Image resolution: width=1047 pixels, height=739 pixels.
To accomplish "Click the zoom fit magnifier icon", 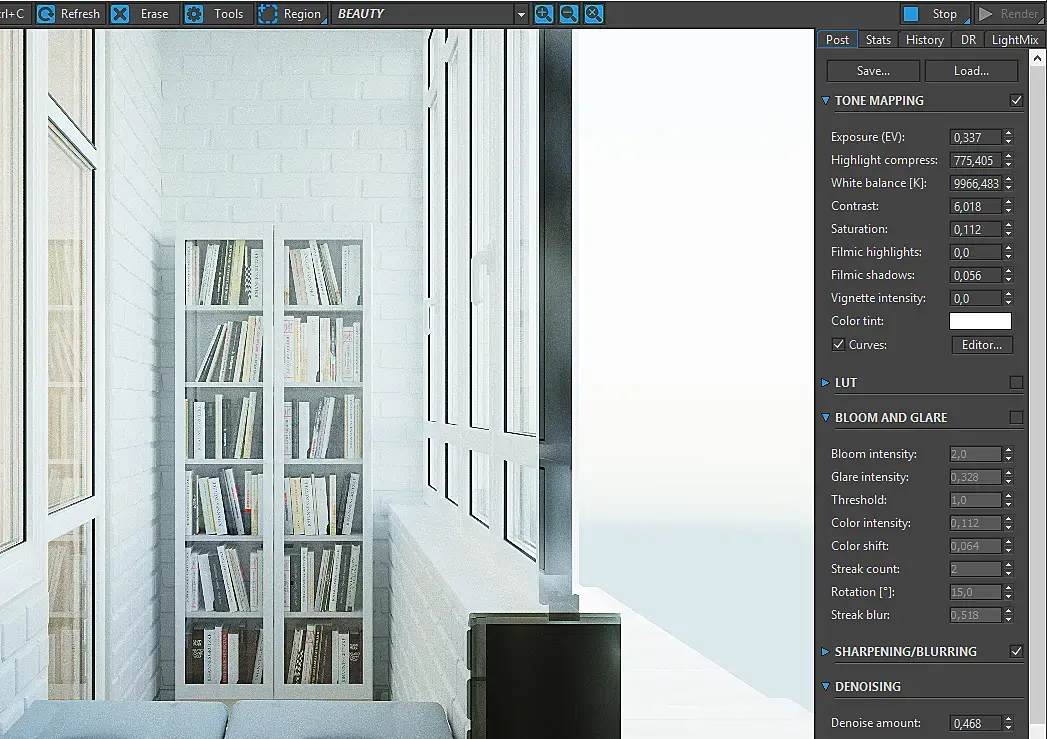I will click(x=594, y=14).
